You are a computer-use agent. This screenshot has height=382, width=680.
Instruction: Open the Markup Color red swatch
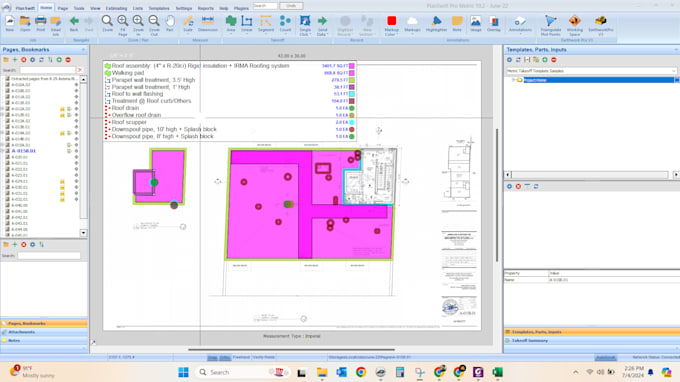[392, 20]
